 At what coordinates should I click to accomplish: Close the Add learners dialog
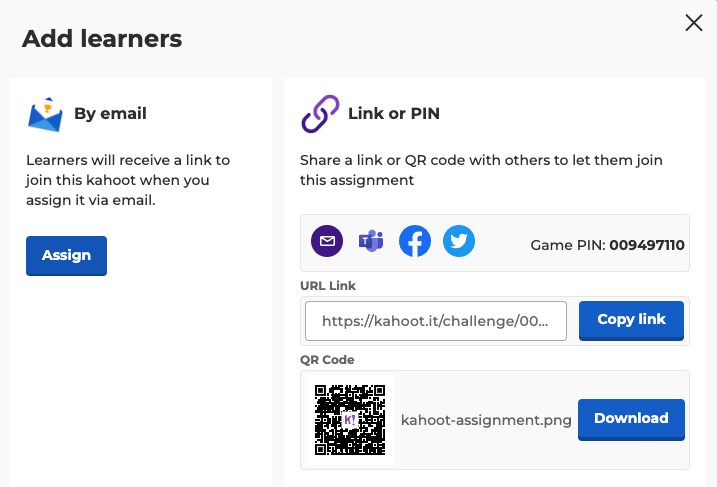pos(694,22)
